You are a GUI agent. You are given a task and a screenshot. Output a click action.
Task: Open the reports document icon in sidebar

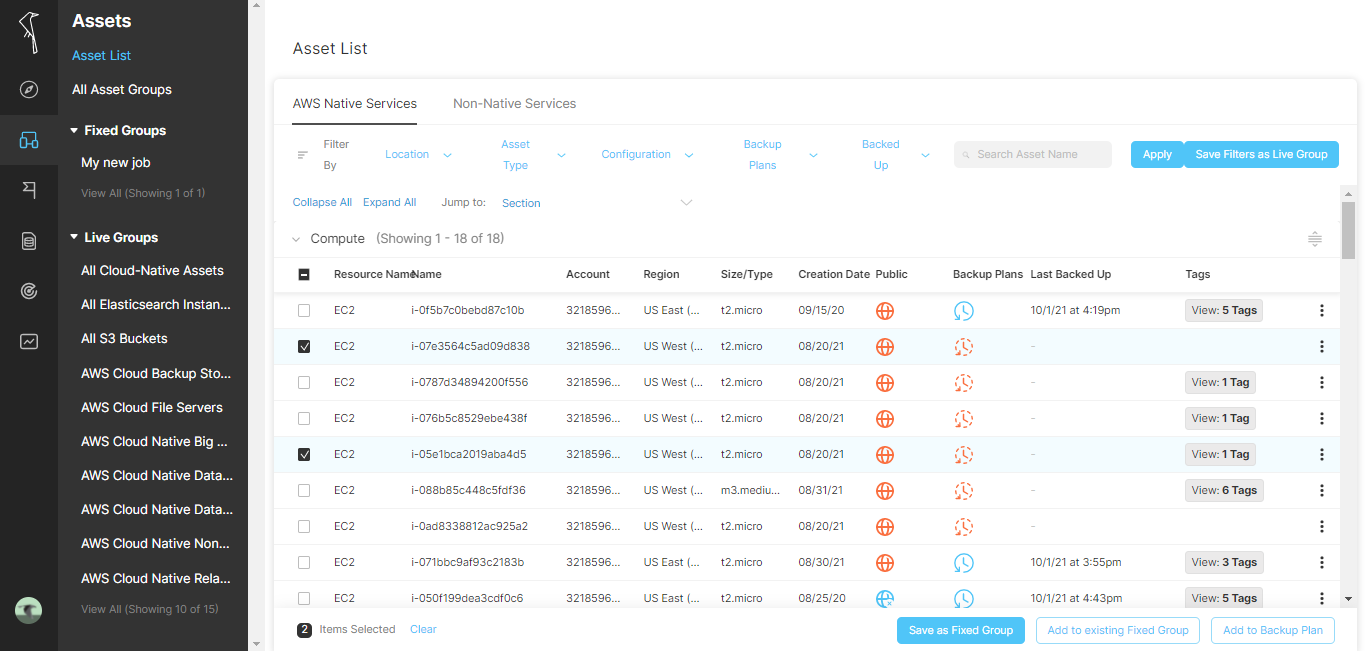coord(29,241)
